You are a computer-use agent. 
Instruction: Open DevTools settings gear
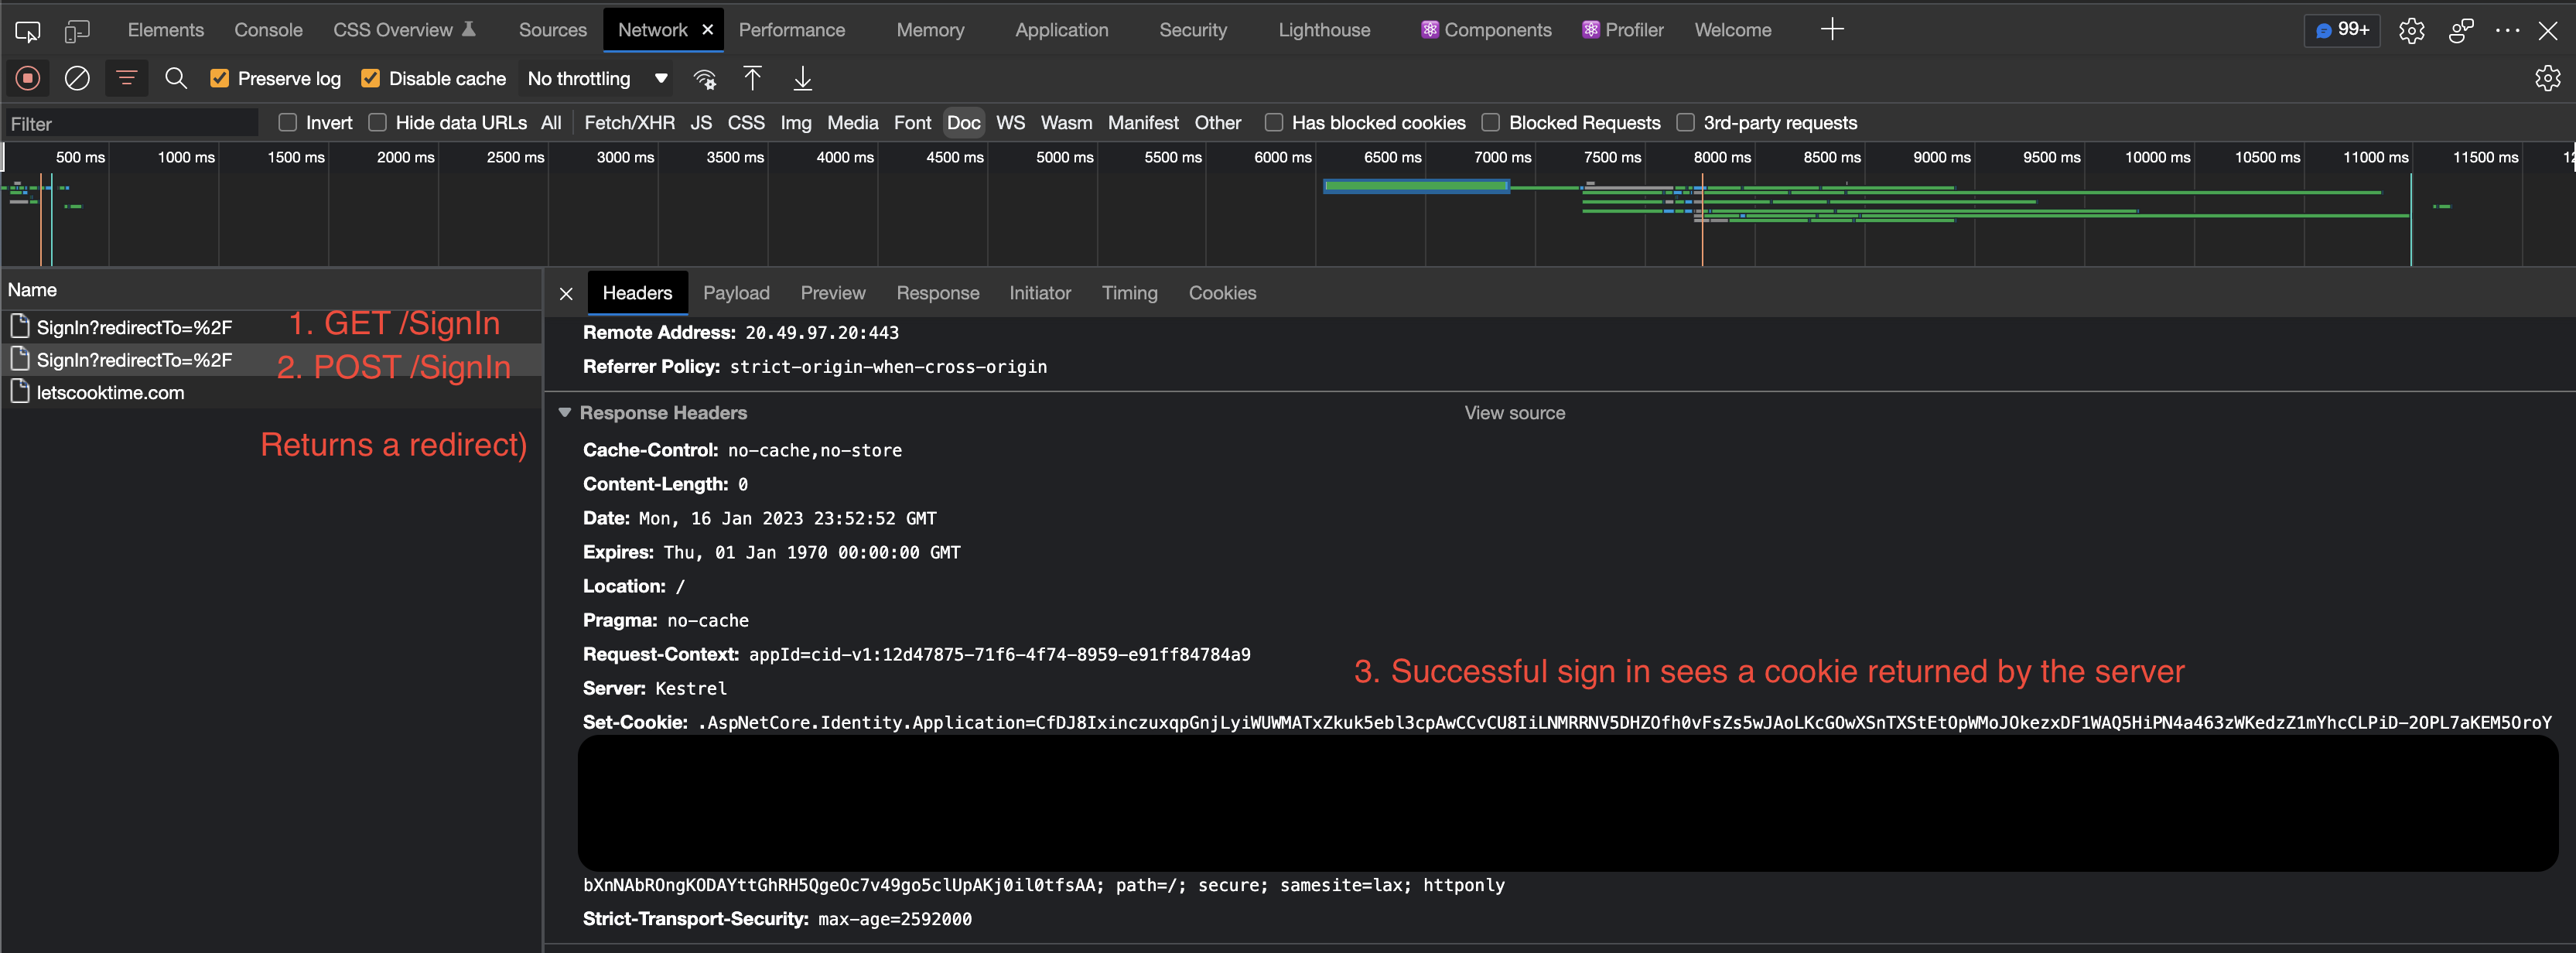coord(2412,31)
